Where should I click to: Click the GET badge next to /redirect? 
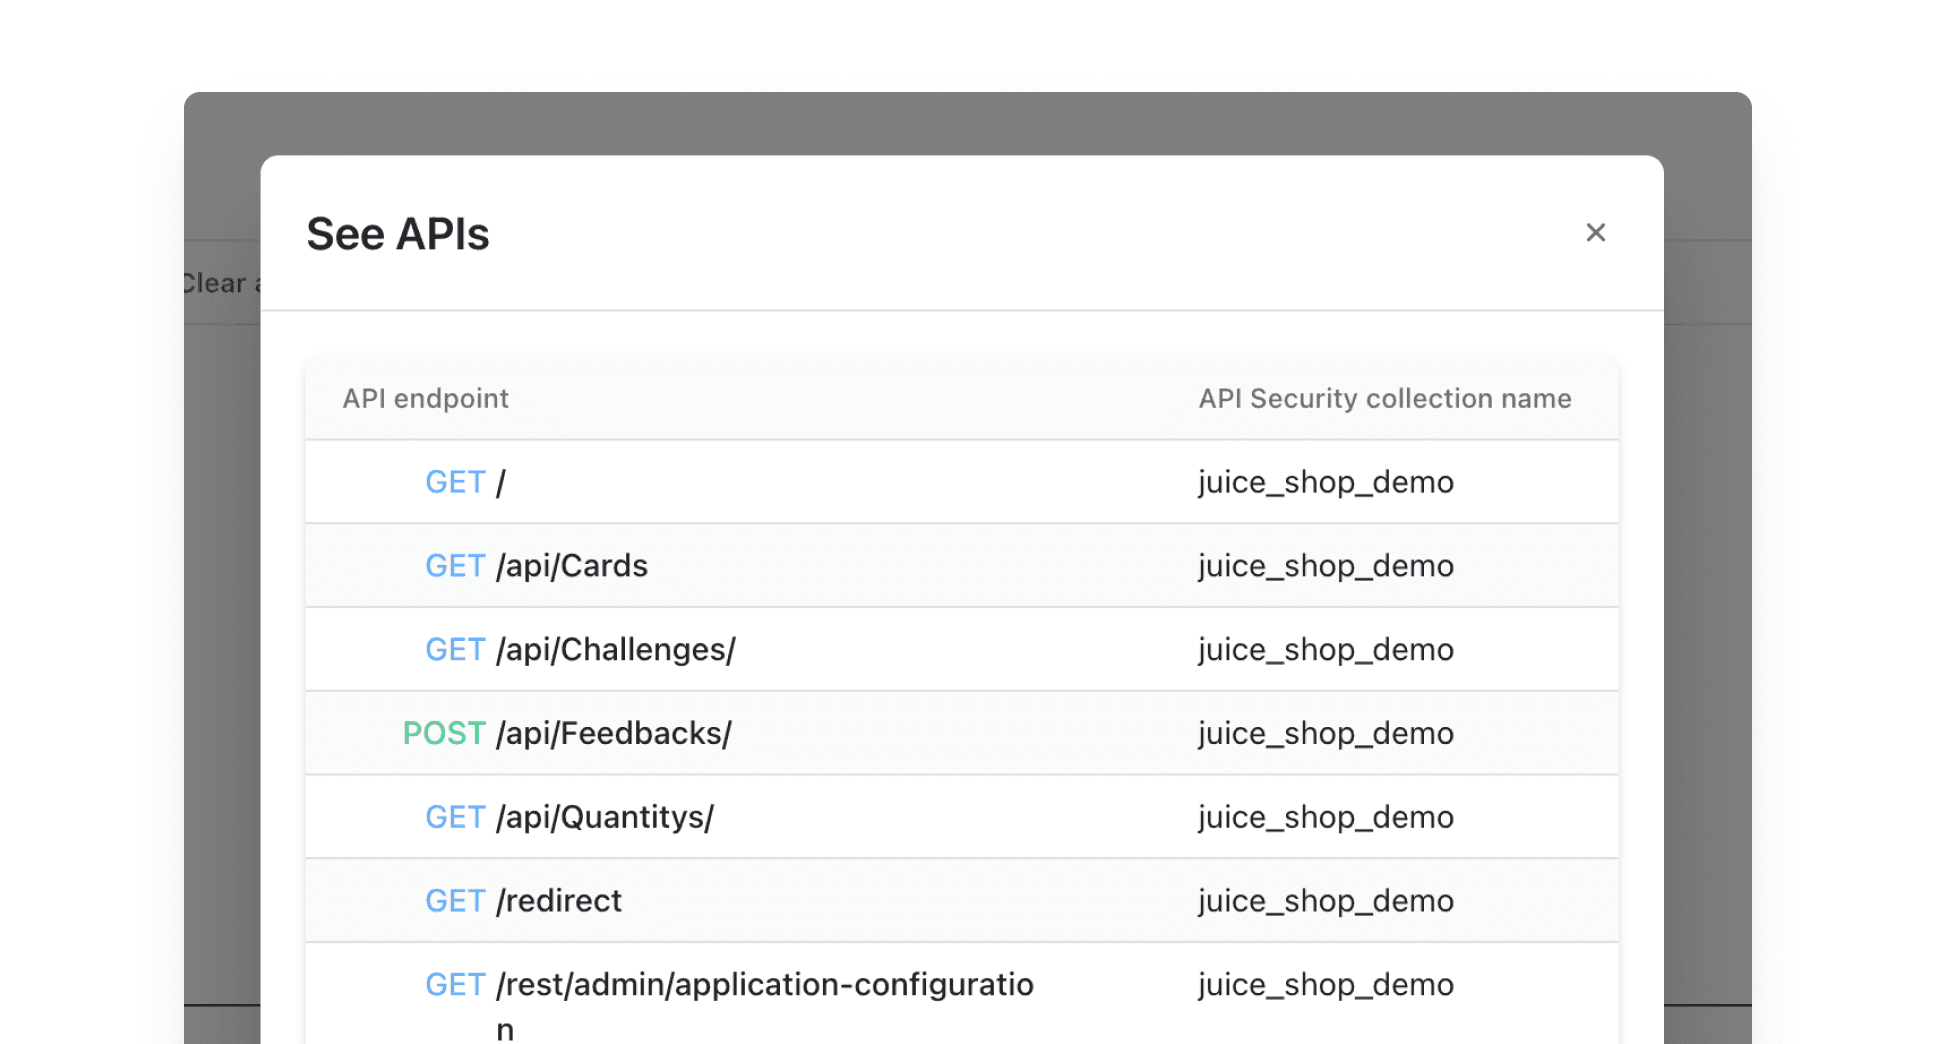pyautogui.click(x=455, y=900)
